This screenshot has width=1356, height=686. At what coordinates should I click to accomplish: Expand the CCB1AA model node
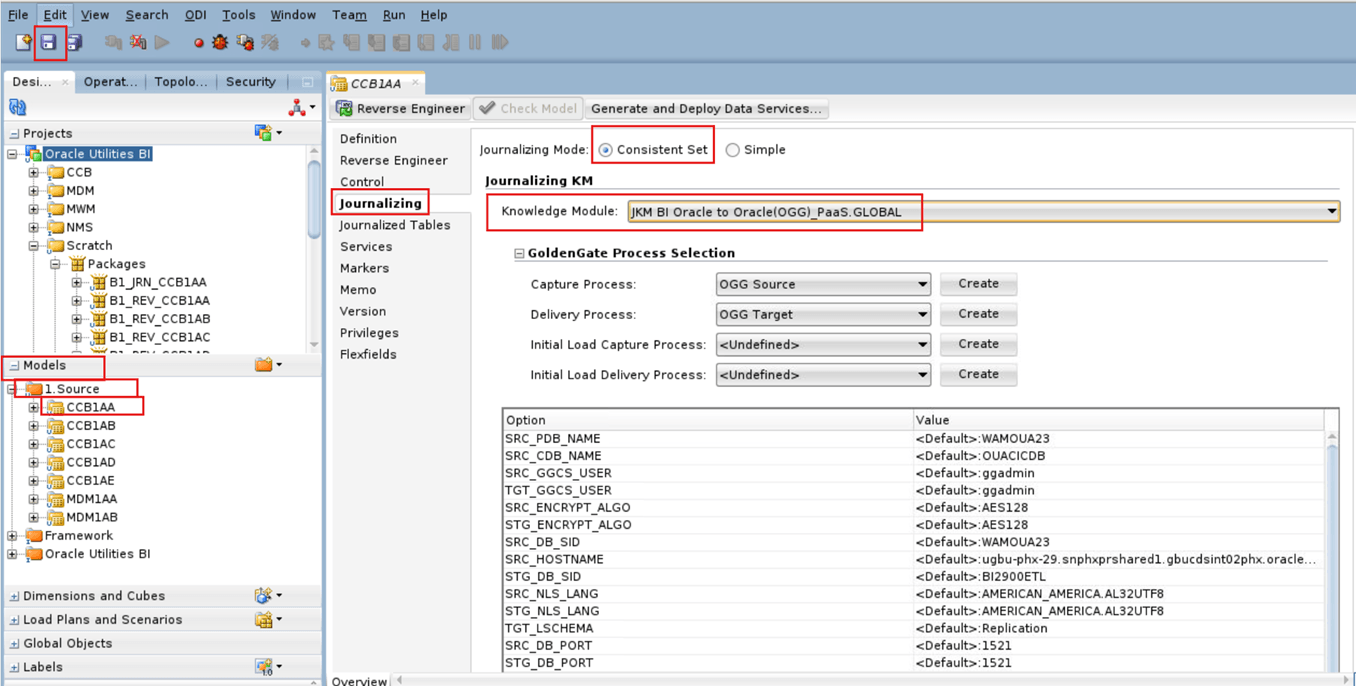click(34, 407)
